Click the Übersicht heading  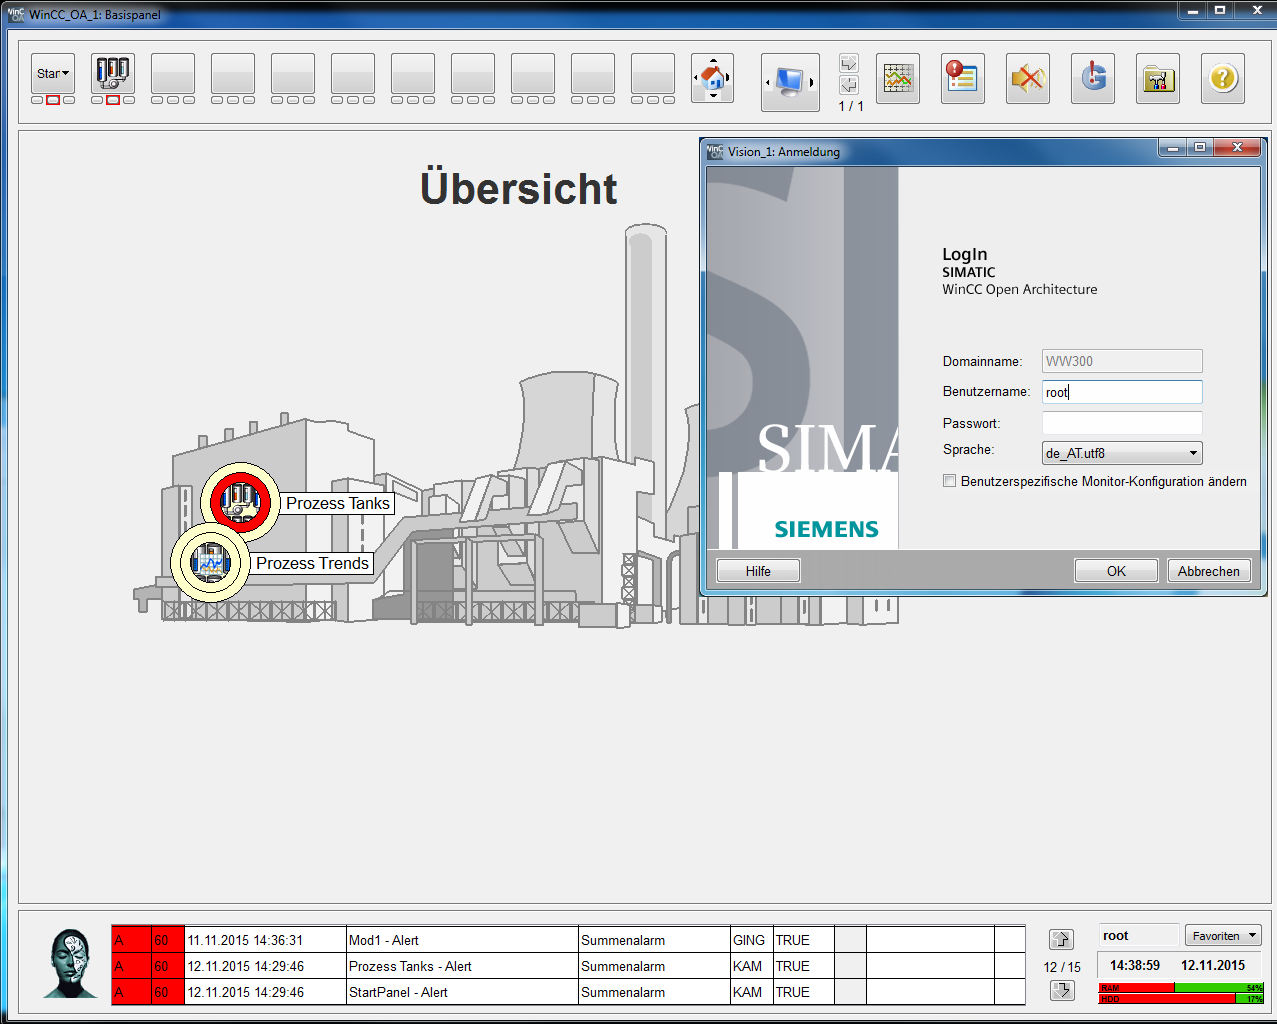518,188
